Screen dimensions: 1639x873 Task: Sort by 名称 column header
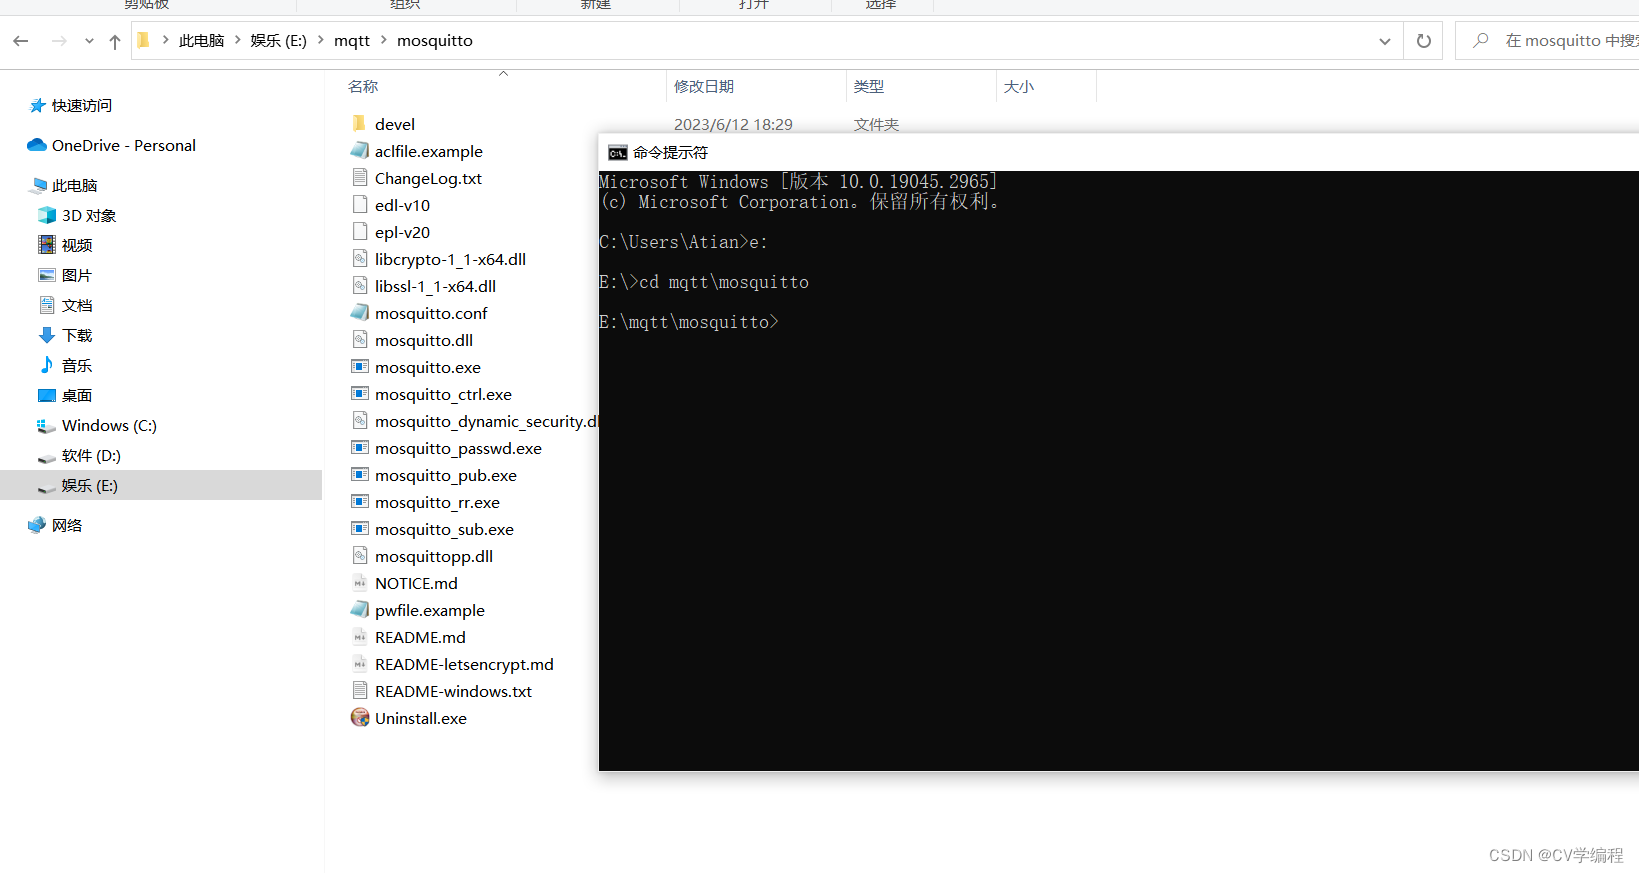(x=363, y=87)
